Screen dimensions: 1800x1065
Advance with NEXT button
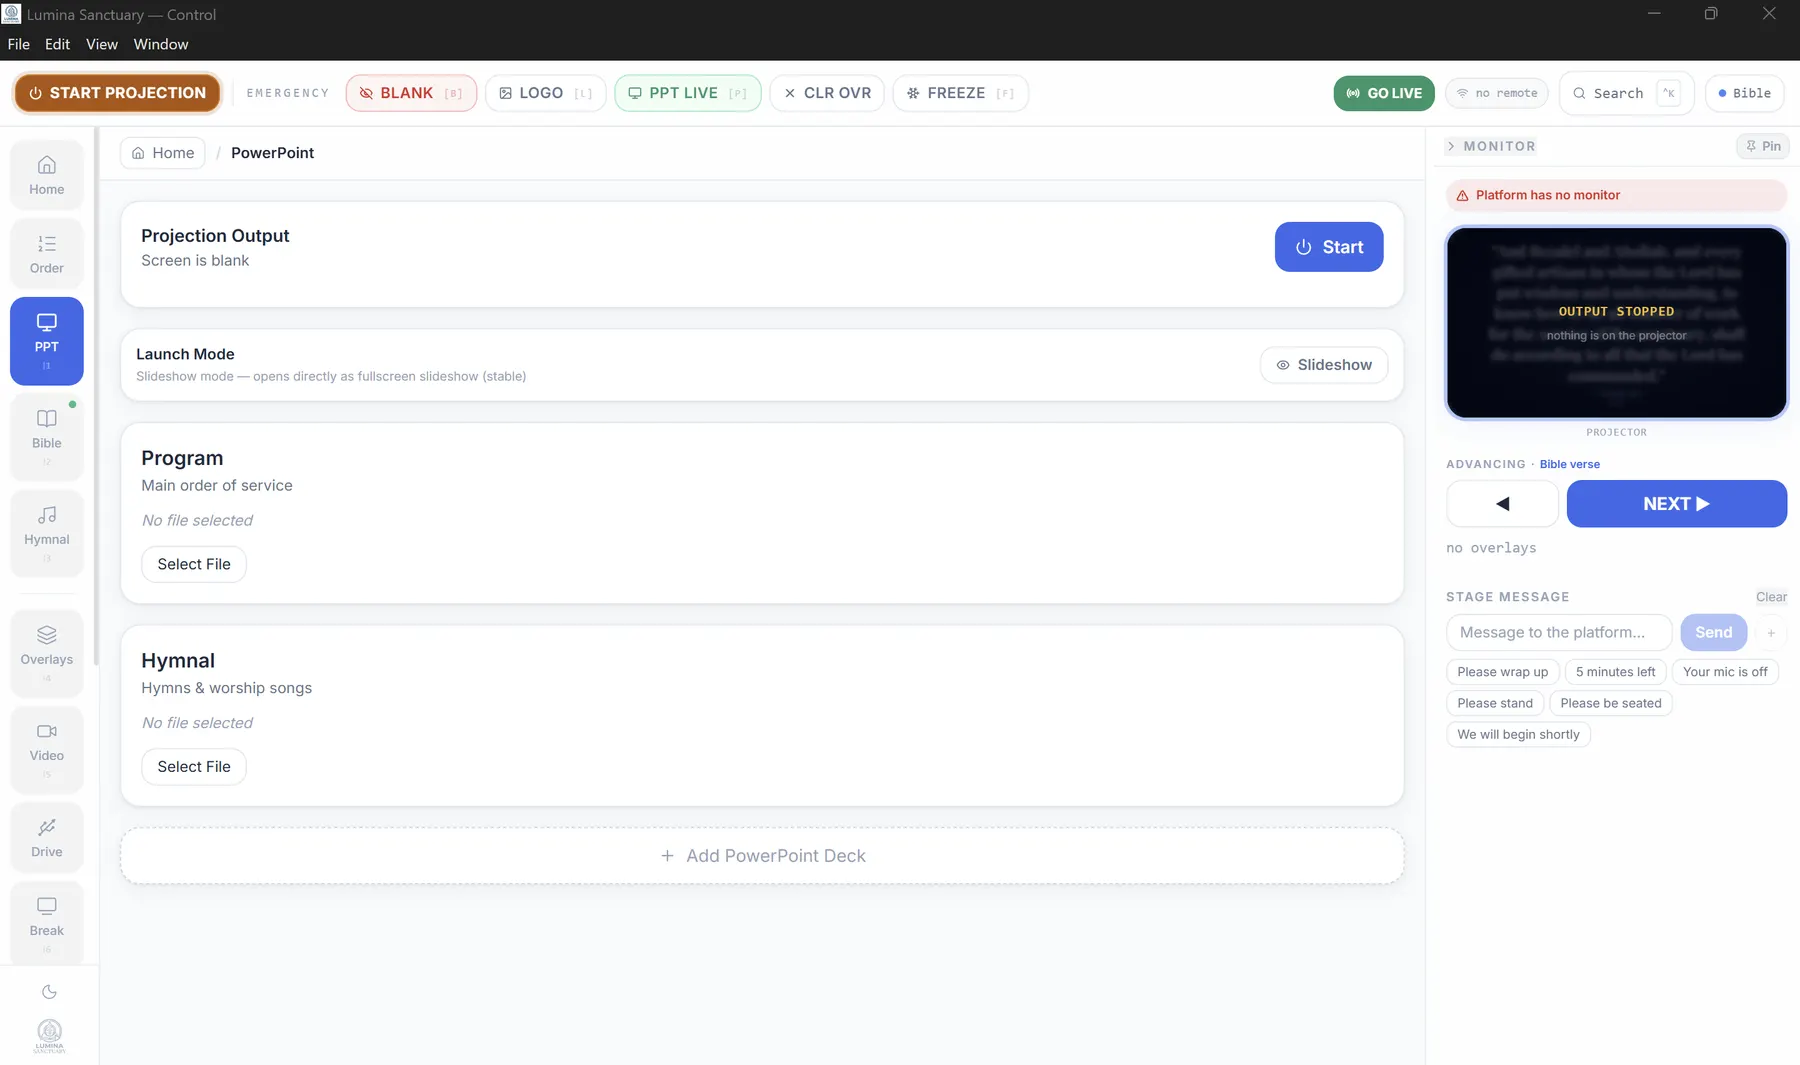pos(1676,504)
